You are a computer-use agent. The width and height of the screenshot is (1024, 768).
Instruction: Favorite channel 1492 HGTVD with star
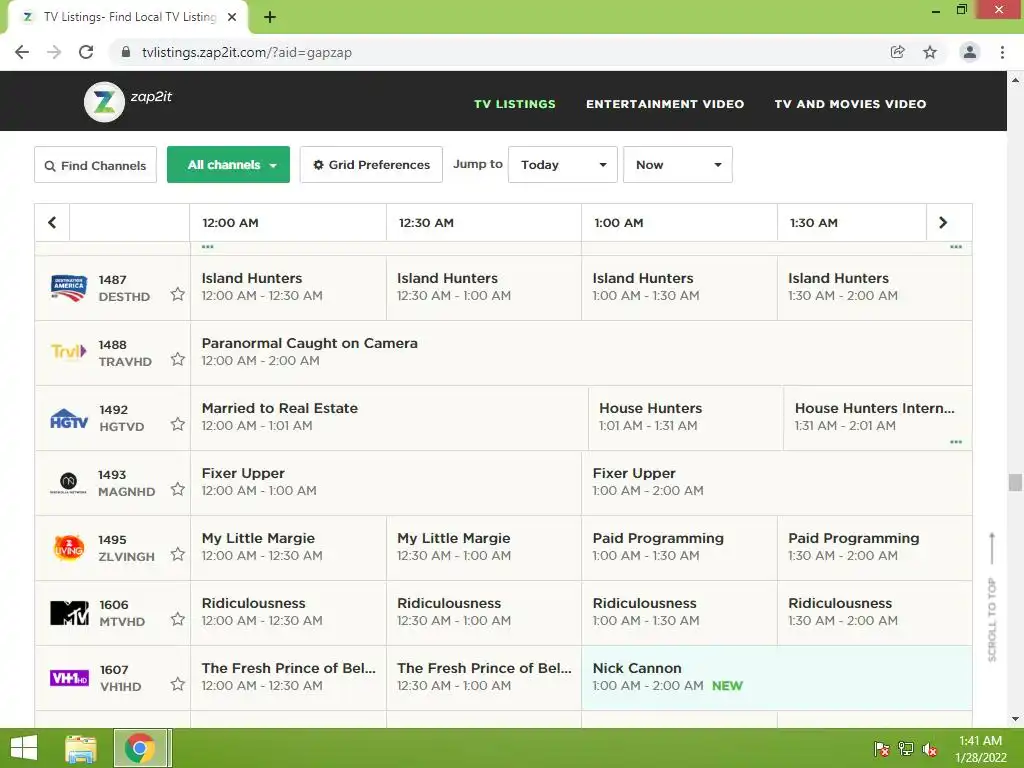178,424
